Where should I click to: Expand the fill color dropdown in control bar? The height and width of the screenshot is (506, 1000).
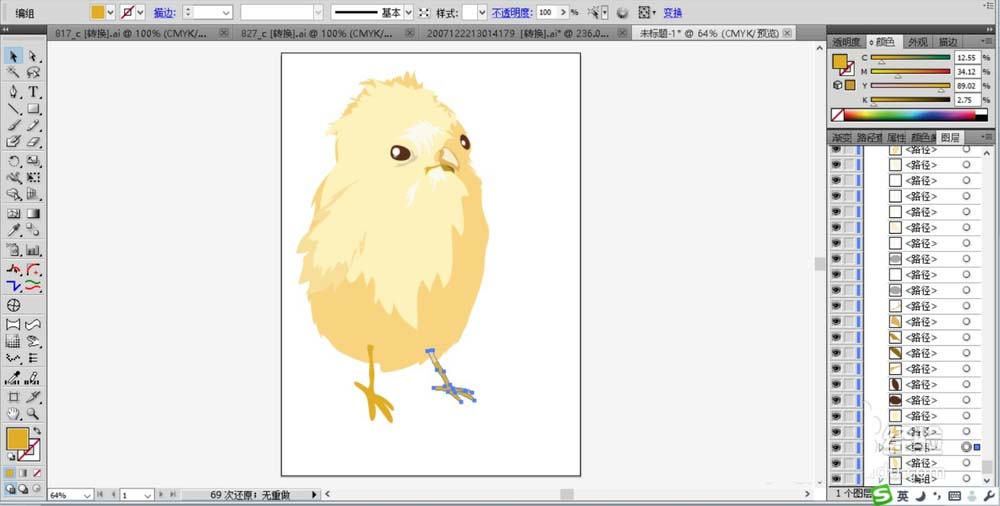112,13
